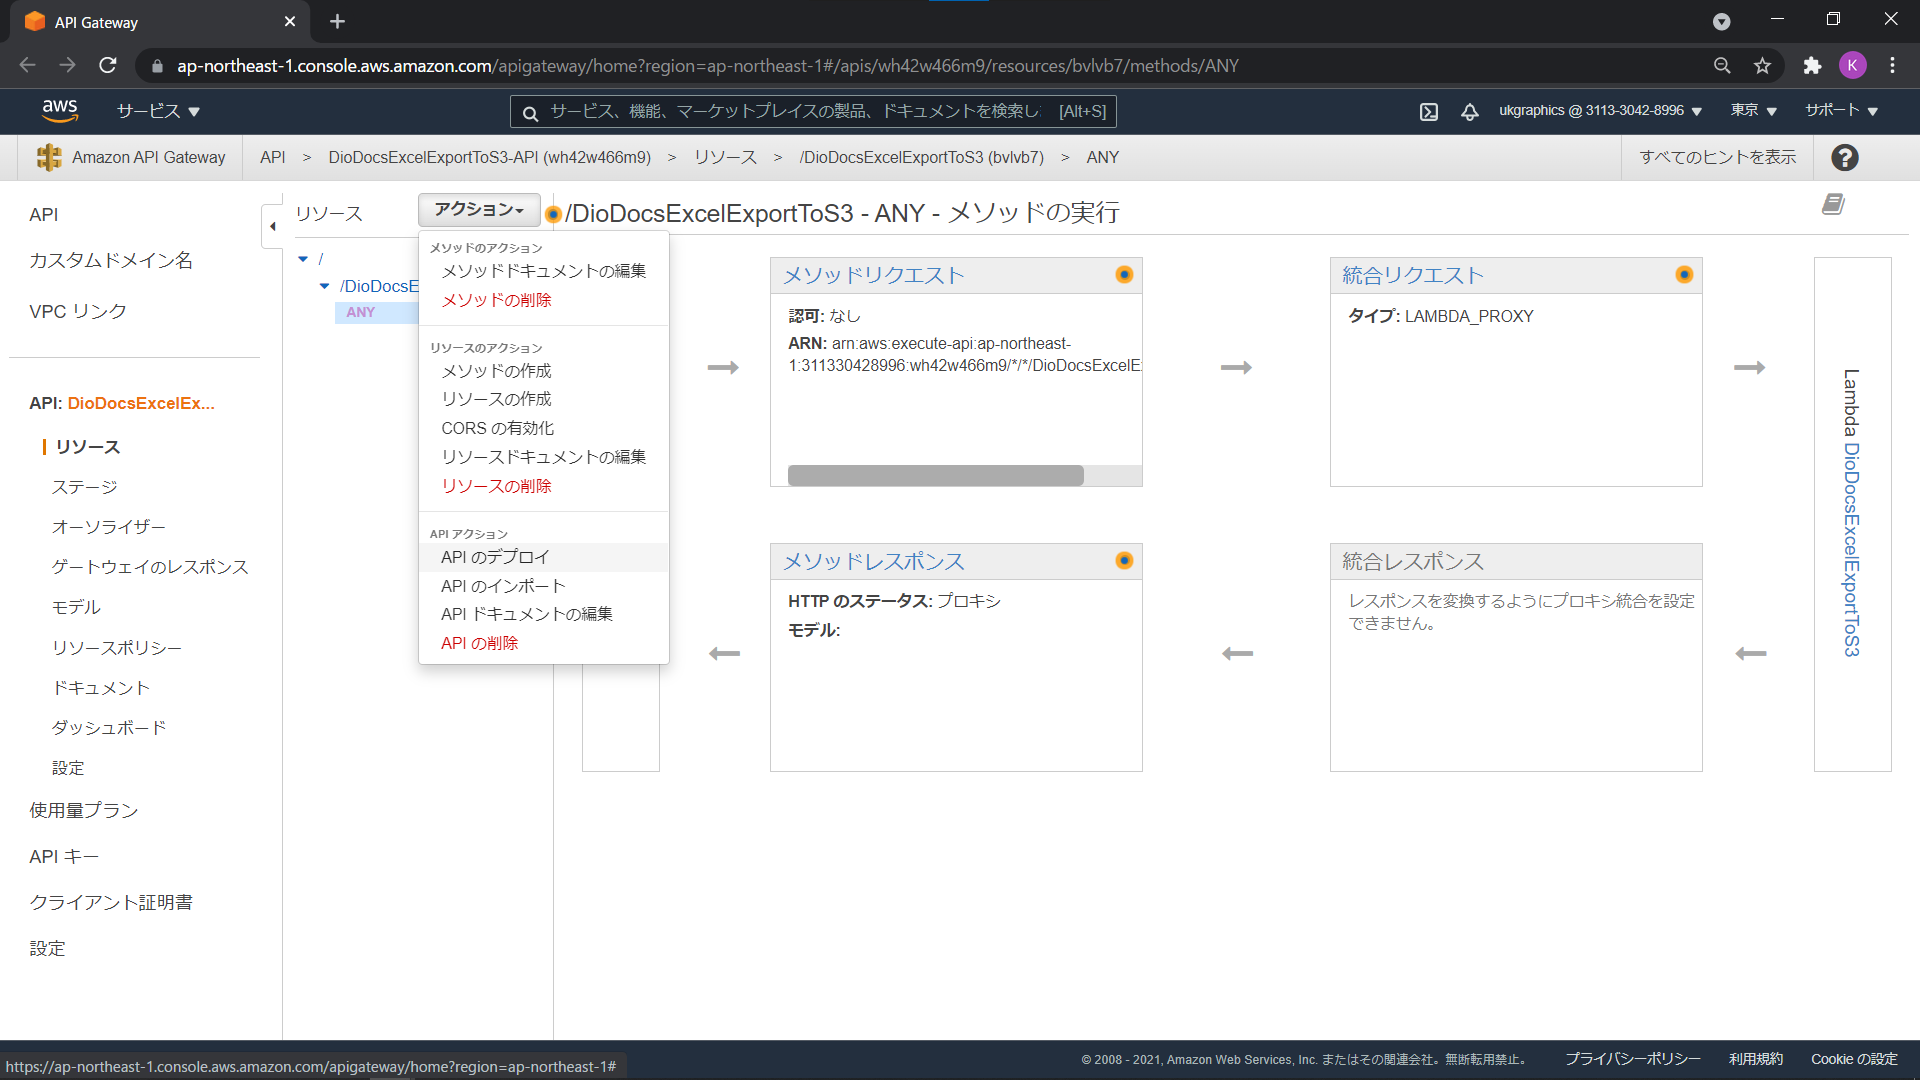Focus the AWS service search field
This screenshot has height=1080, width=1920.
pos(813,112)
